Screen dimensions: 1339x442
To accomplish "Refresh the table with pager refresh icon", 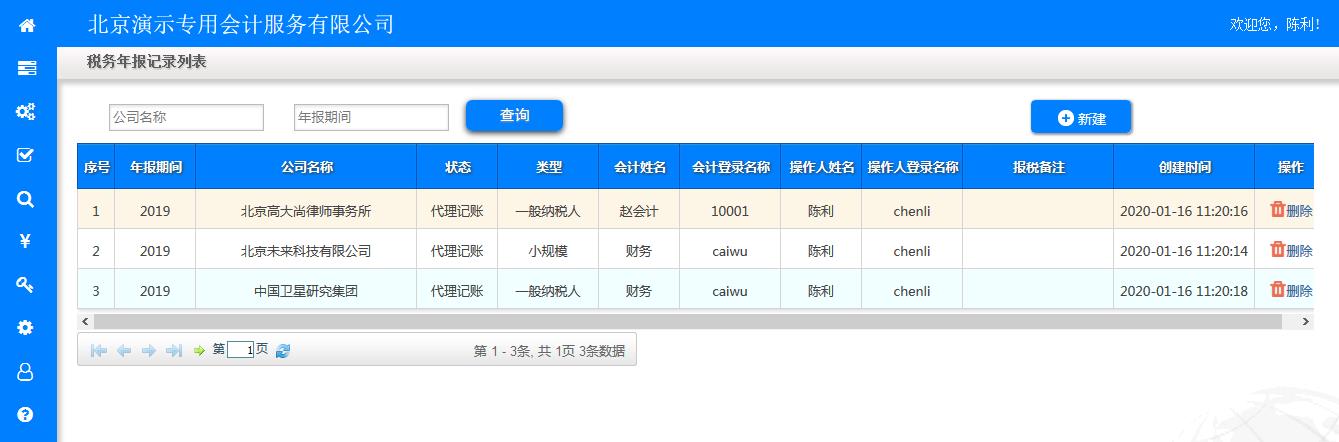I will click(283, 350).
